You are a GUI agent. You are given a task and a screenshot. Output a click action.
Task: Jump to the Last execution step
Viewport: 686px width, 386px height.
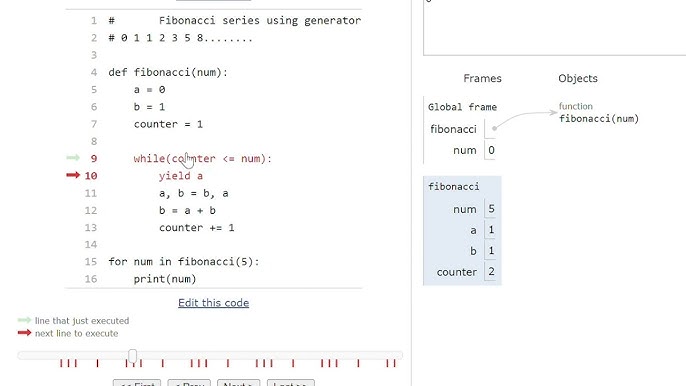coord(290,383)
